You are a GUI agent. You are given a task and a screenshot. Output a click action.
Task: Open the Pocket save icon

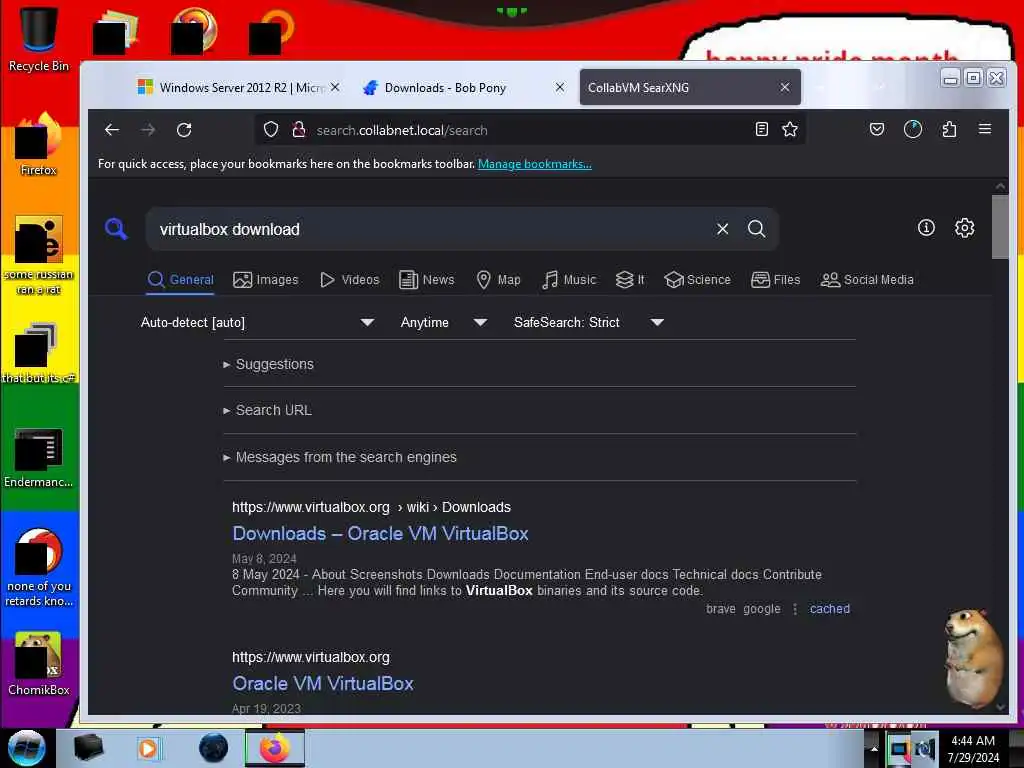pos(877,129)
